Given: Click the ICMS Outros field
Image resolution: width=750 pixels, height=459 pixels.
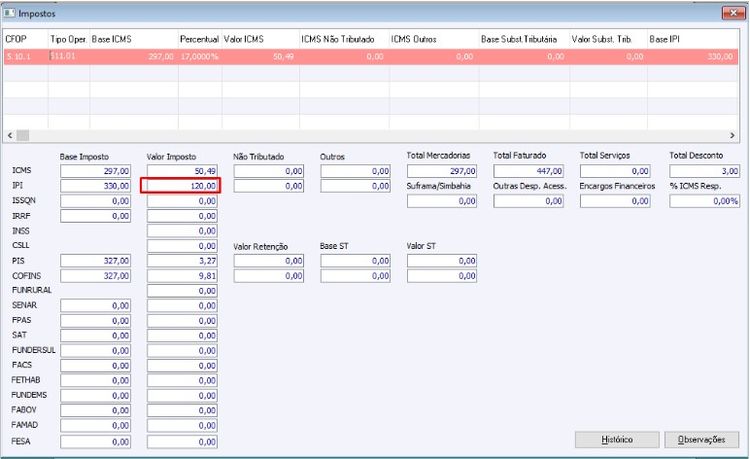Looking at the screenshot, I should [355, 171].
